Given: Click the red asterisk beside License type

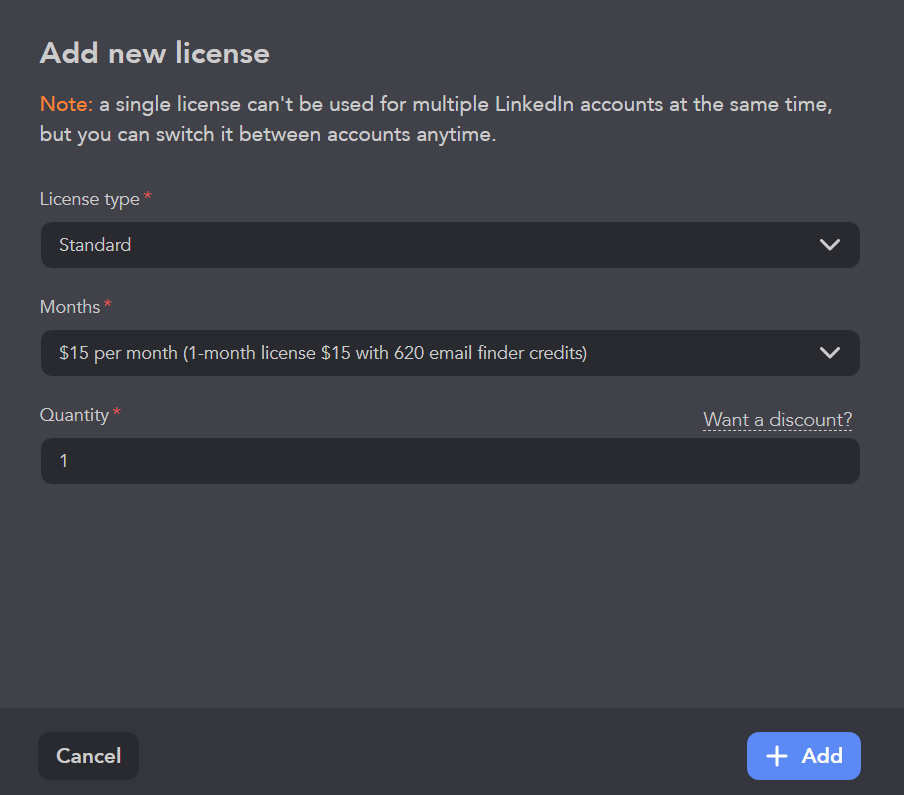Looking at the screenshot, I should pyautogui.click(x=146, y=197).
